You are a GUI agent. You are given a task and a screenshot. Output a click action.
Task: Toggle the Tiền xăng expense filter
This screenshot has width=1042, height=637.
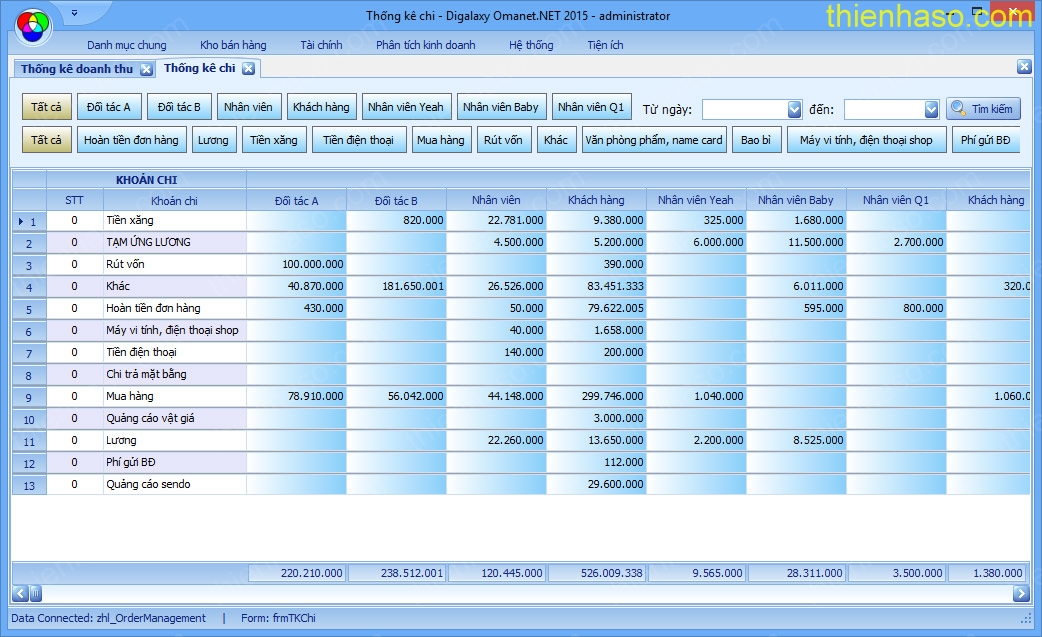click(x=274, y=140)
